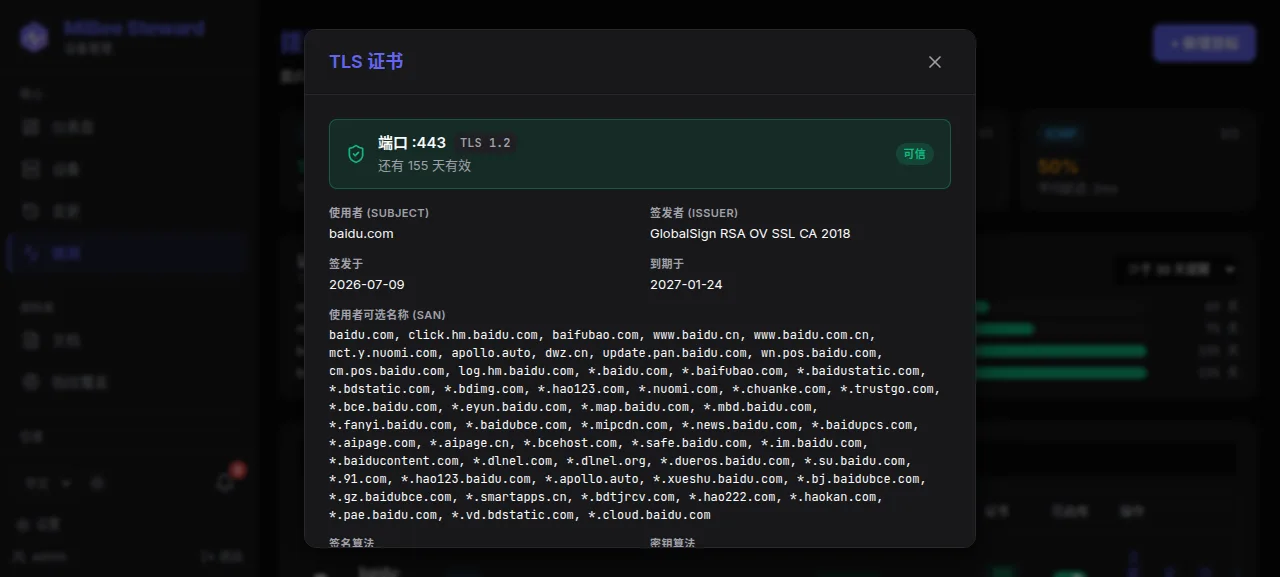Click SAN entry *.news.baidu.com
Screen dimensions: 1280x577
pyautogui.click(x=739, y=425)
